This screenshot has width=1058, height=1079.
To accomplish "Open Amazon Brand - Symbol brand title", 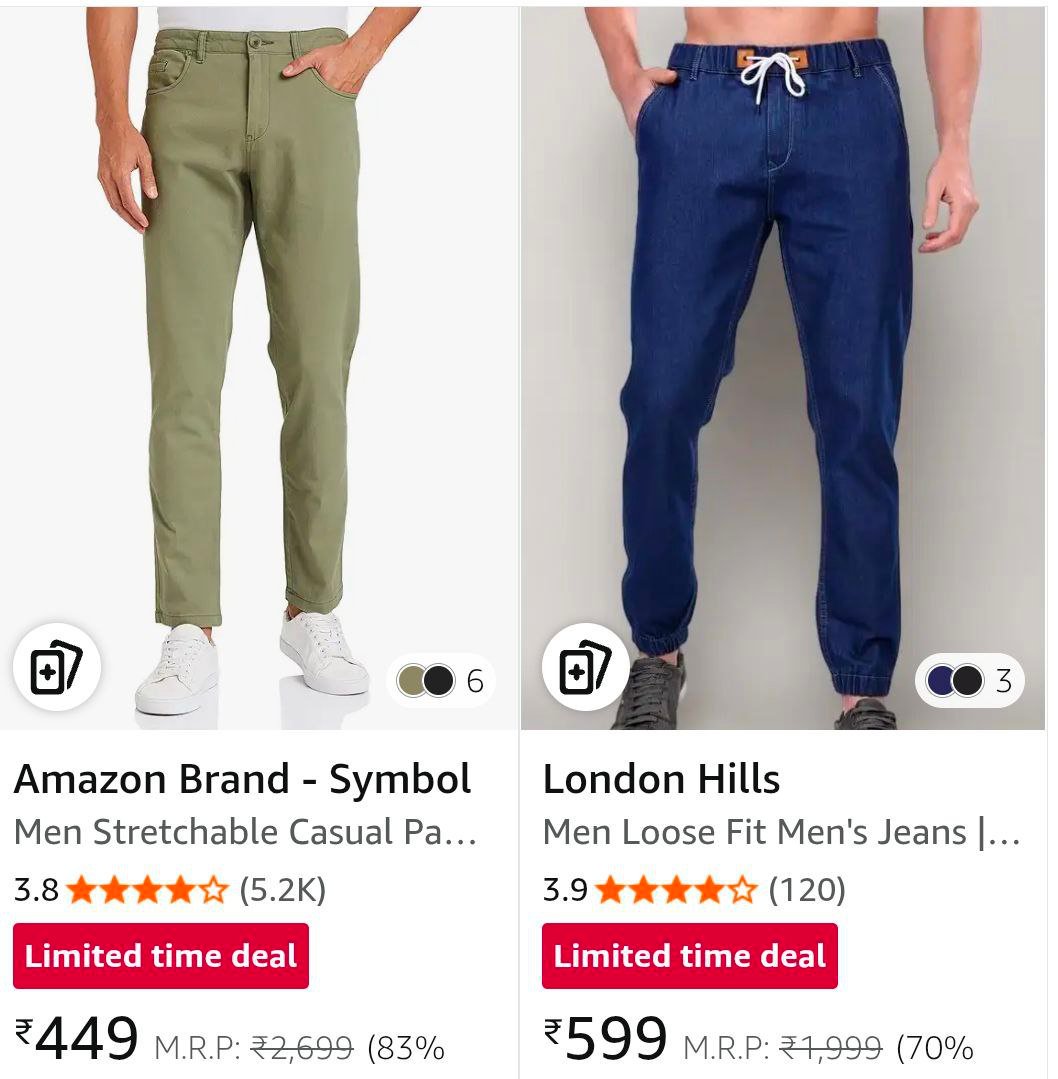I will pos(242,780).
